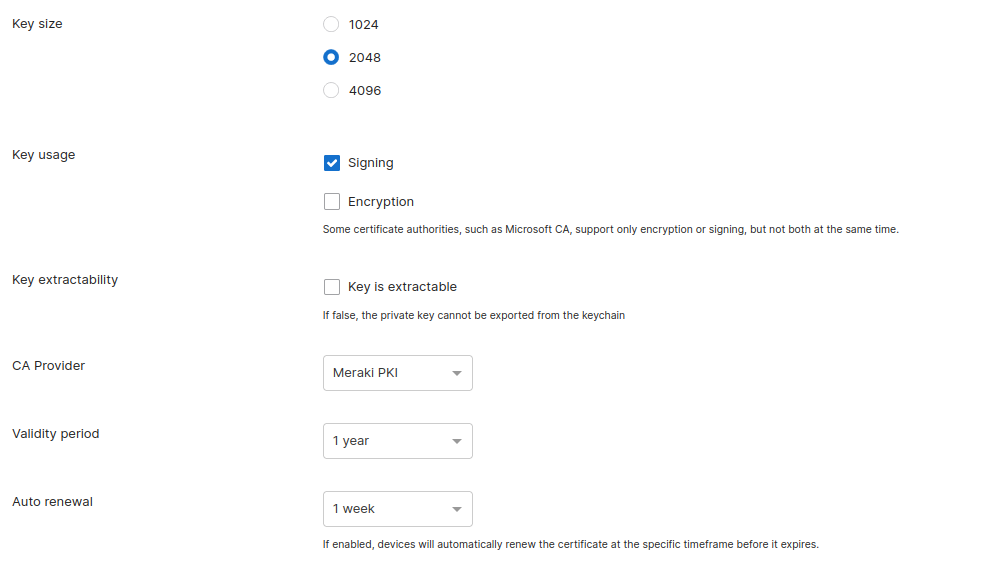Click the arrow icon beside Meraki PKI
This screenshot has height=569, width=991.
click(x=456, y=373)
